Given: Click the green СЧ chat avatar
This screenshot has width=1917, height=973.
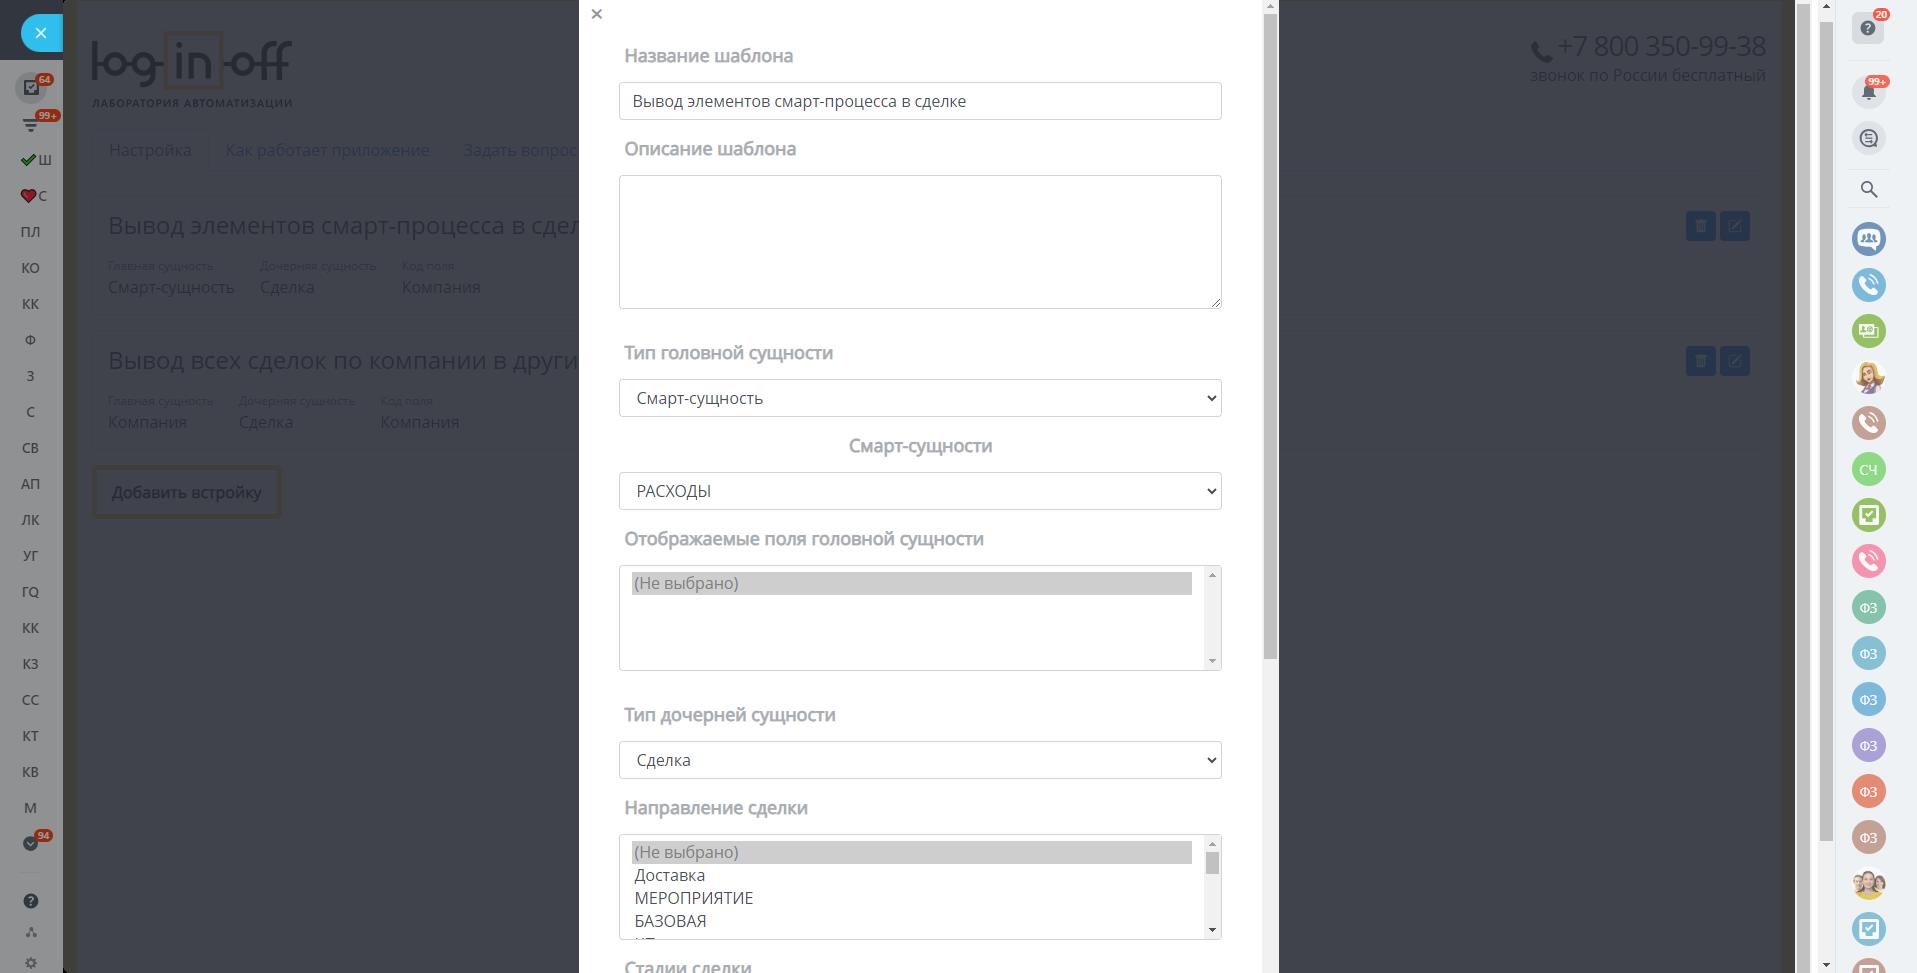Looking at the screenshot, I should [1868, 469].
